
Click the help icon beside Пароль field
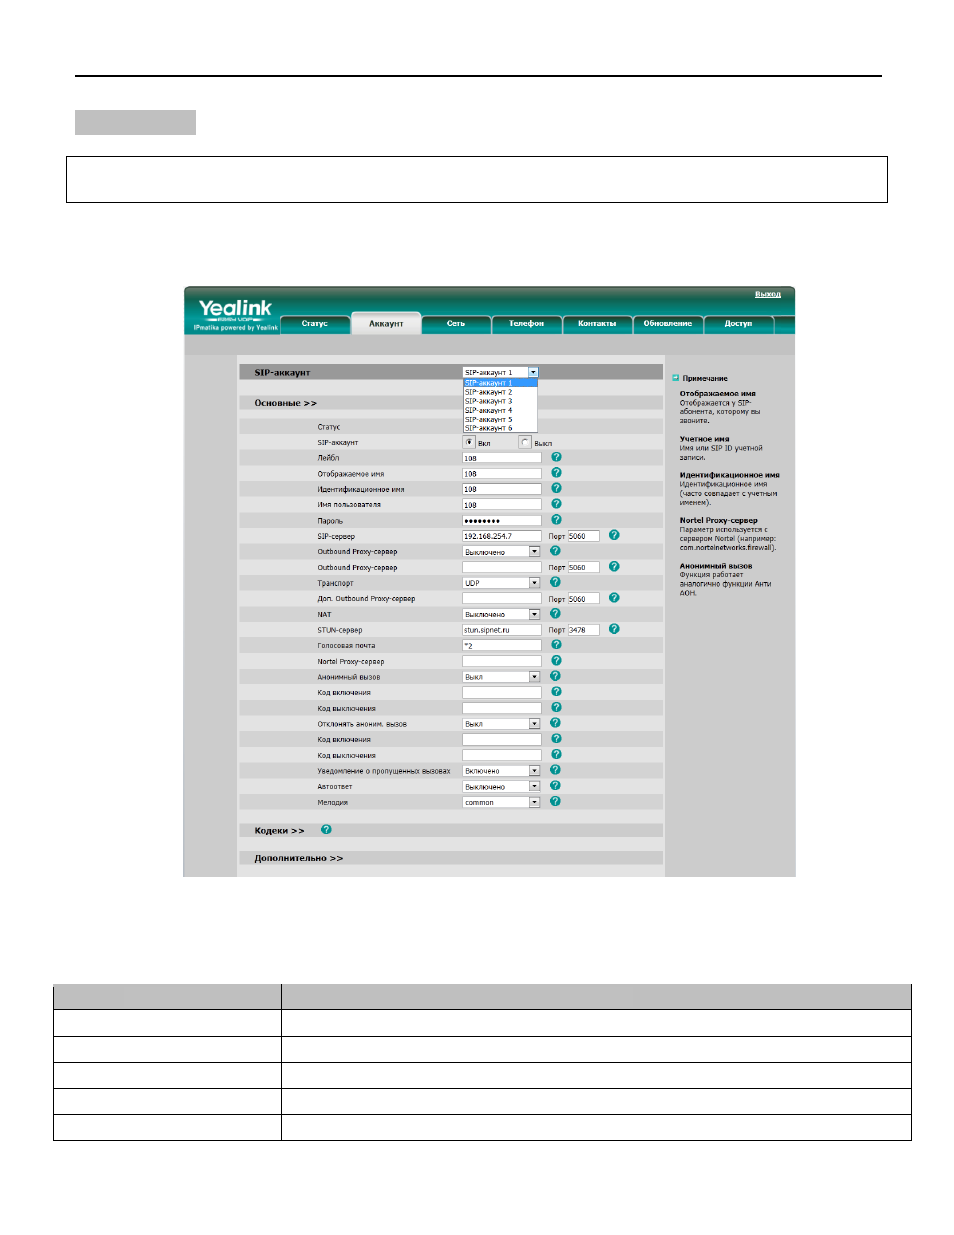click(556, 520)
